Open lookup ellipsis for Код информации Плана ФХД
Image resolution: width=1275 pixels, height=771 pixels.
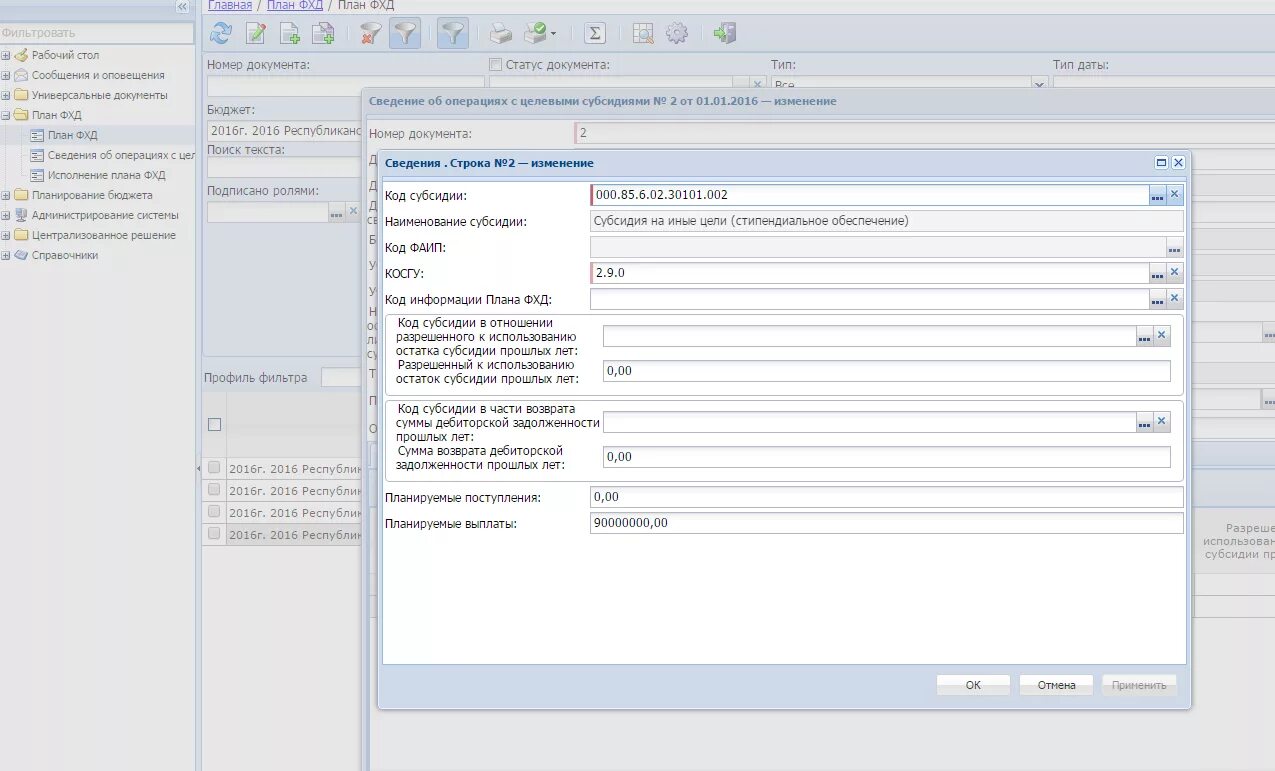[1157, 299]
